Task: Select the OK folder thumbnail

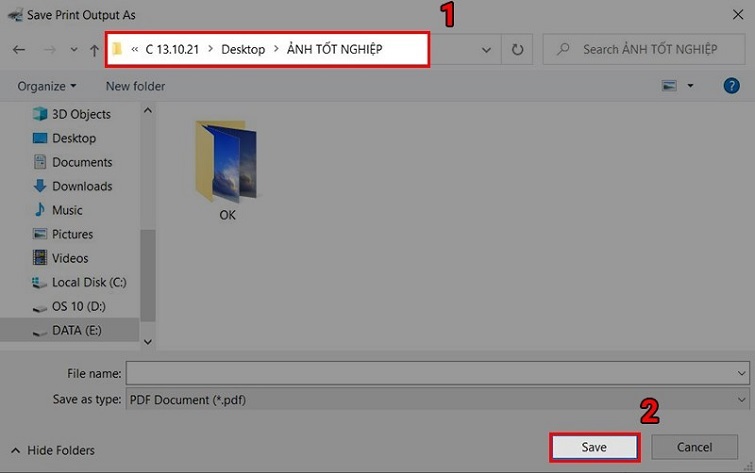Action: coord(227,165)
